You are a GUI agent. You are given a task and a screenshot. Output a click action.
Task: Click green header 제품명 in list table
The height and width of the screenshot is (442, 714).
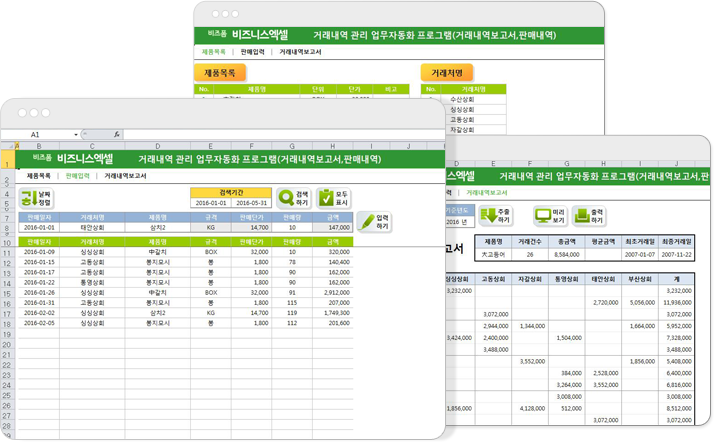click(158, 242)
